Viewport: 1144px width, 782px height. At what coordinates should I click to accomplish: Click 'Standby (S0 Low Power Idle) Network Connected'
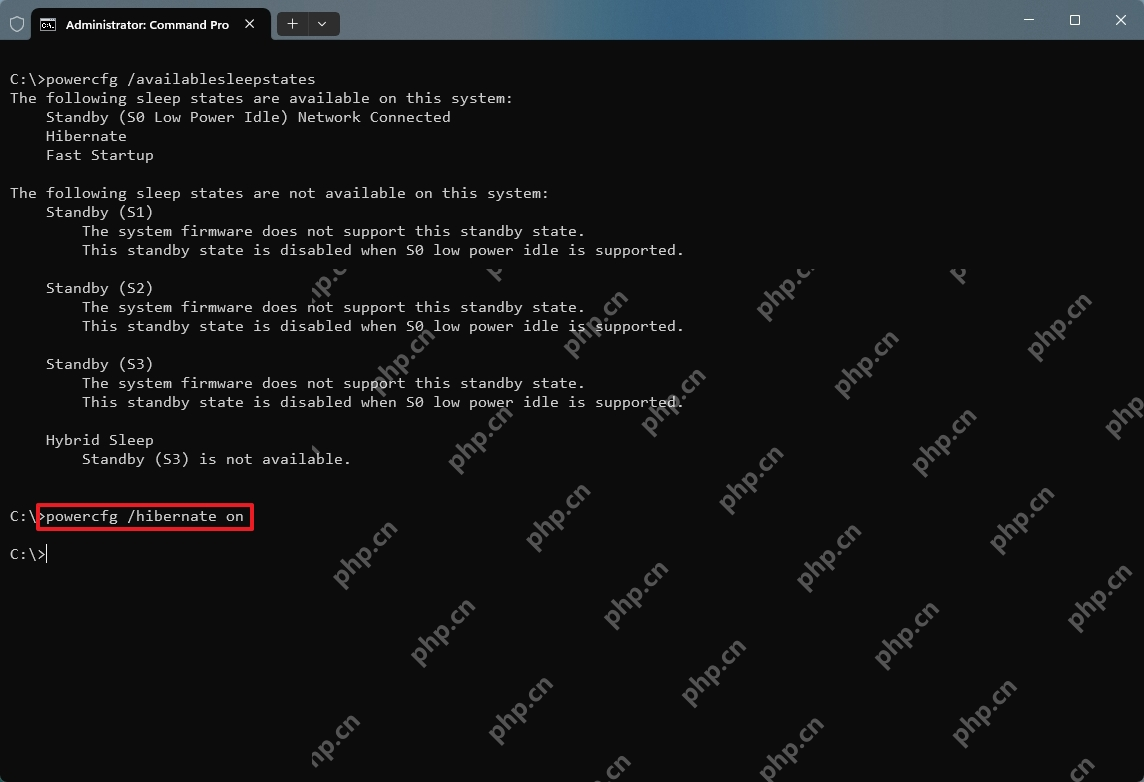(248, 117)
